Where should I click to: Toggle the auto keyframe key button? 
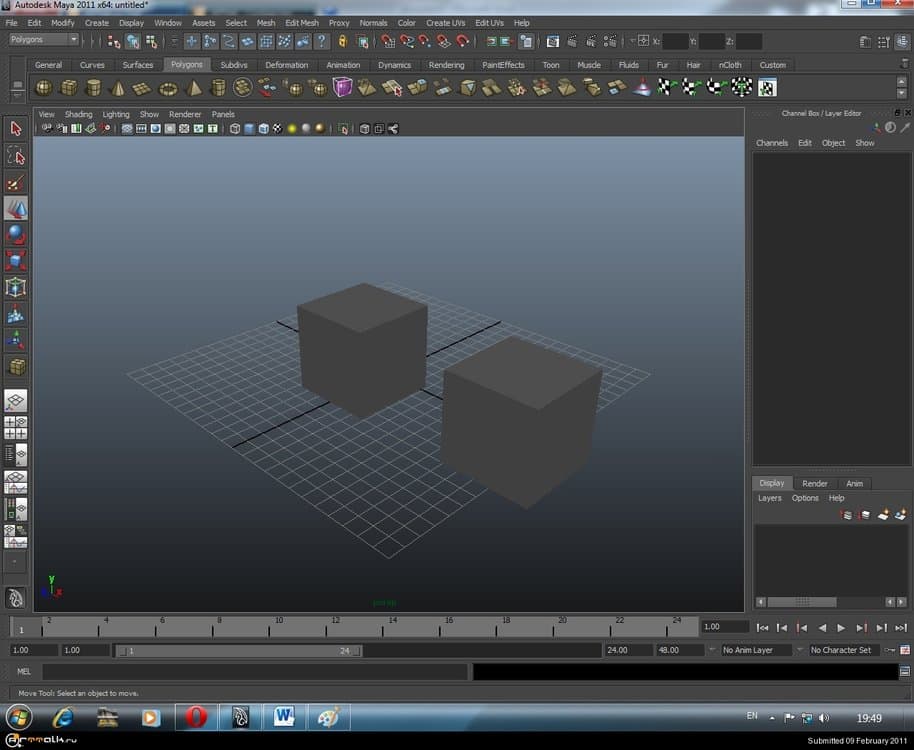point(890,650)
